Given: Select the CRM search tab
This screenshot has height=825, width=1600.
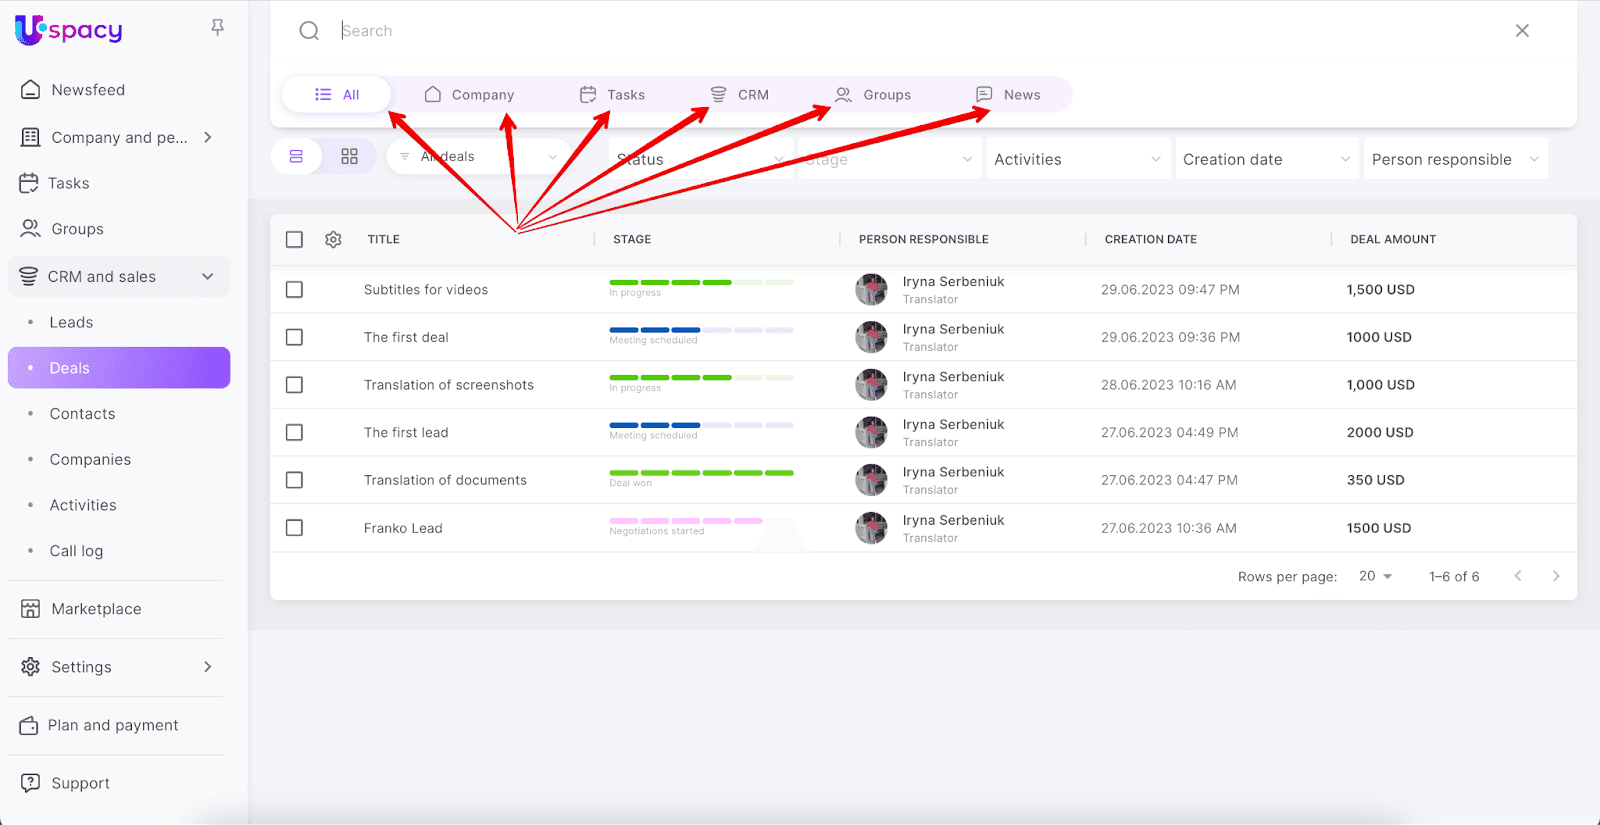Looking at the screenshot, I should point(740,95).
